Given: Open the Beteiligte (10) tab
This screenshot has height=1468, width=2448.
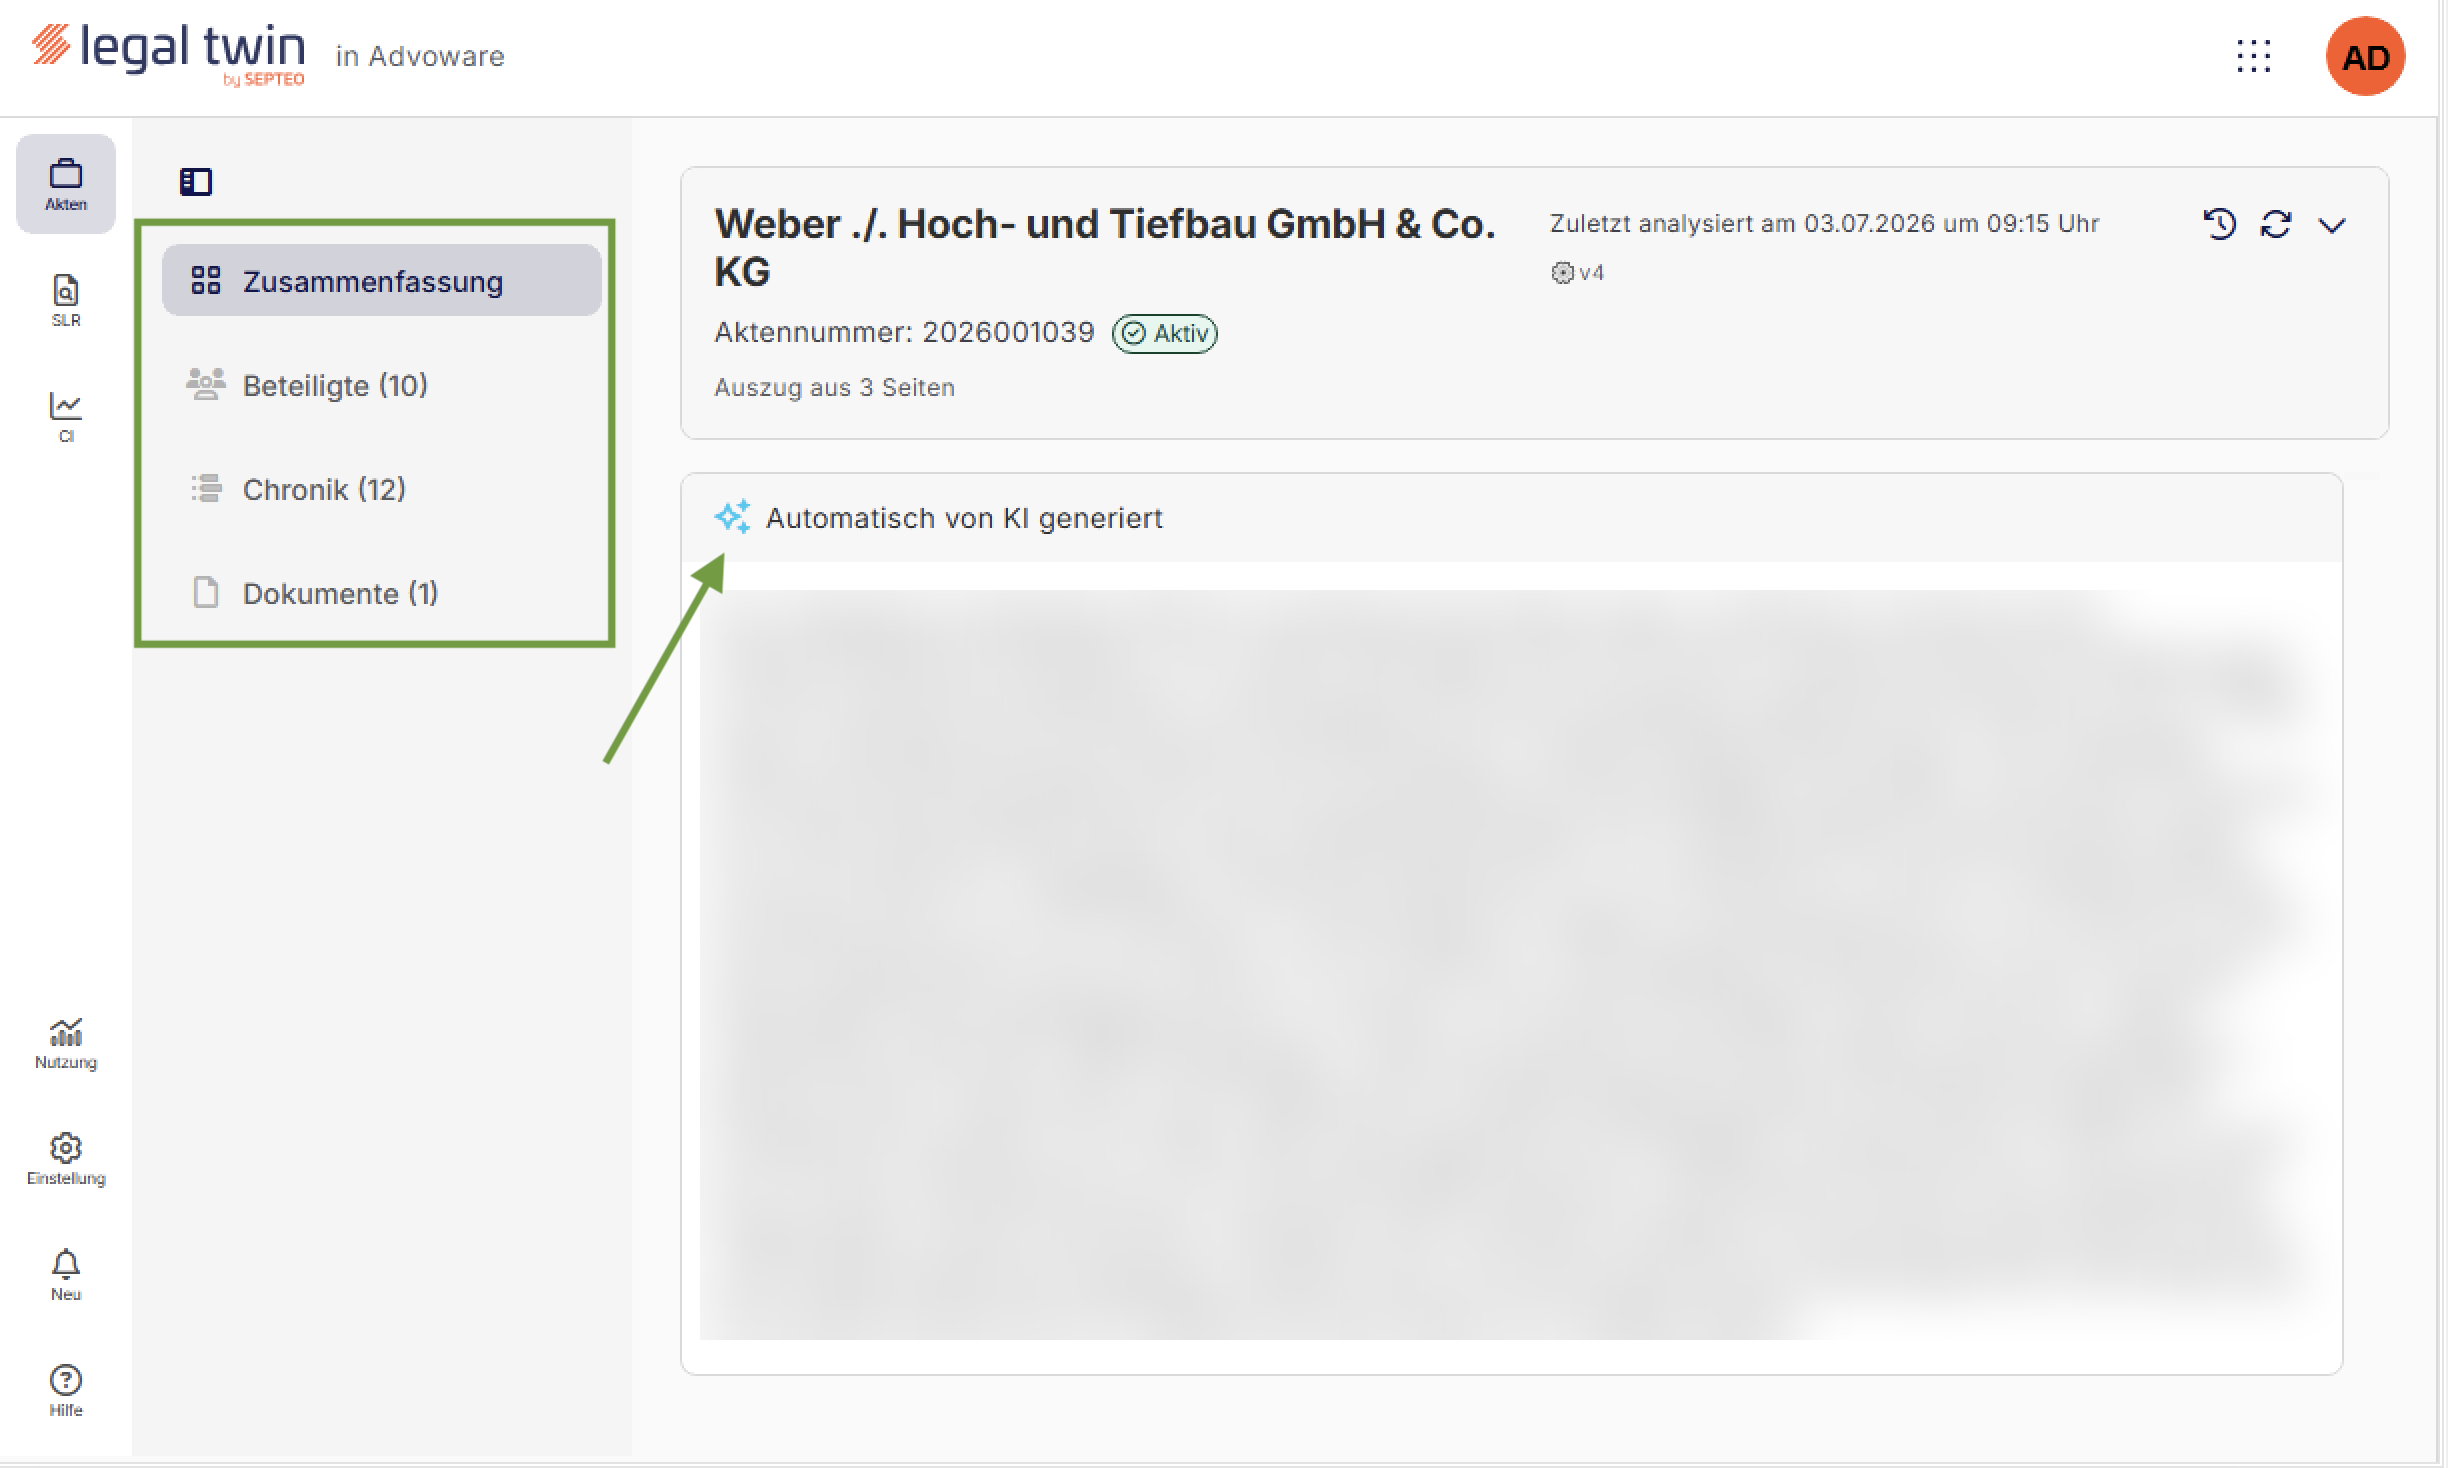Looking at the screenshot, I should point(382,385).
